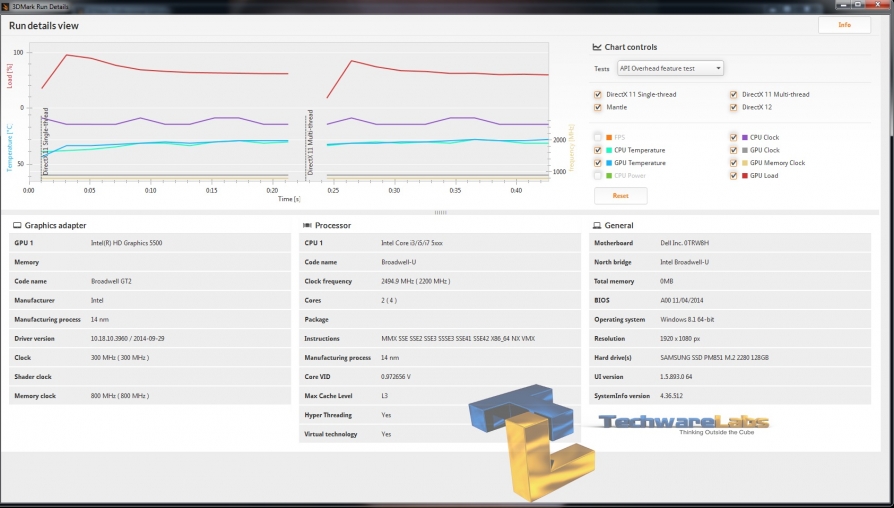This screenshot has height=508, width=894.
Task: Click the '2 ( 4 )' cores value
Action: 389,300
